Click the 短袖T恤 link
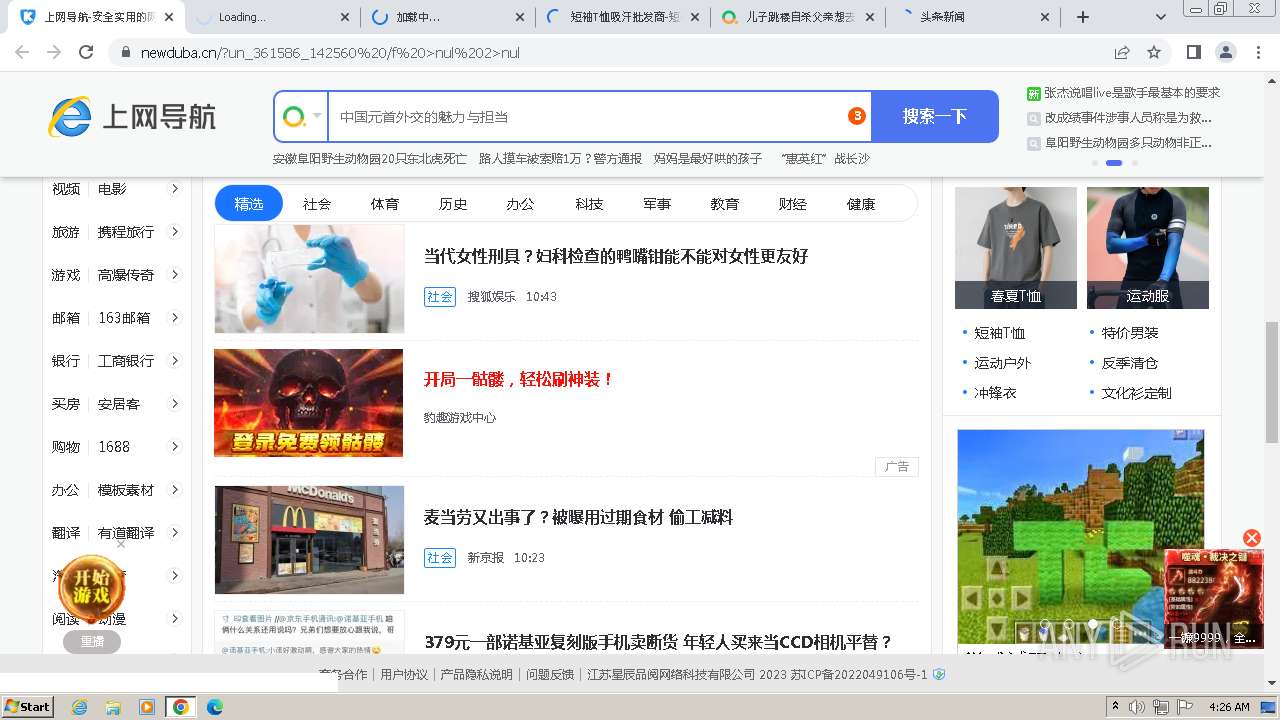1280x720 pixels. click(x=1000, y=333)
